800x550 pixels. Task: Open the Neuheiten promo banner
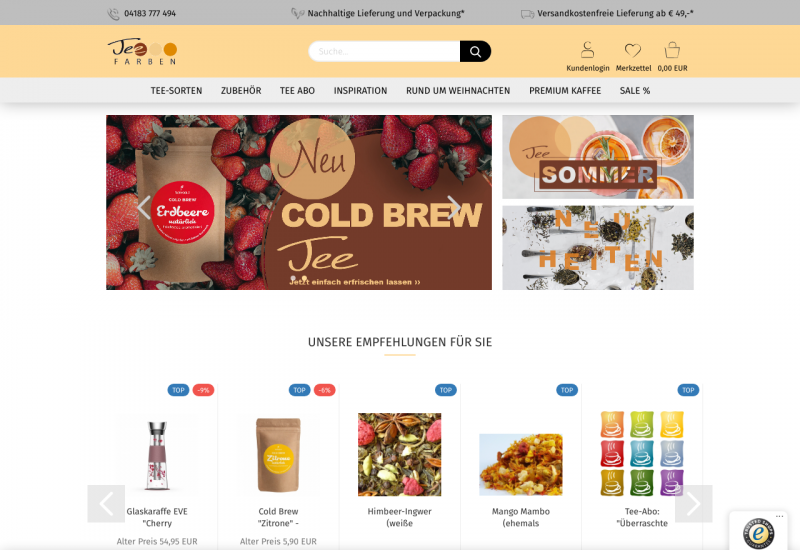598,248
